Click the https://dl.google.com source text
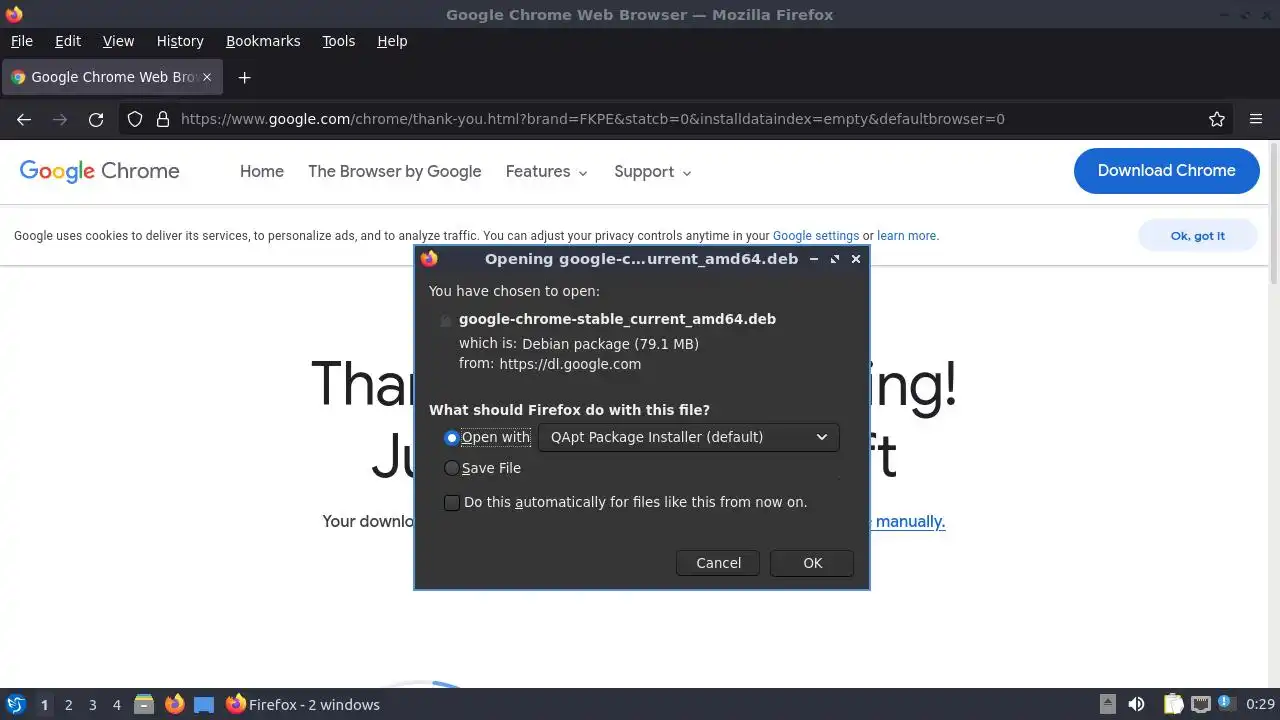Viewport: 1280px width, 720px height. [570, 364]
